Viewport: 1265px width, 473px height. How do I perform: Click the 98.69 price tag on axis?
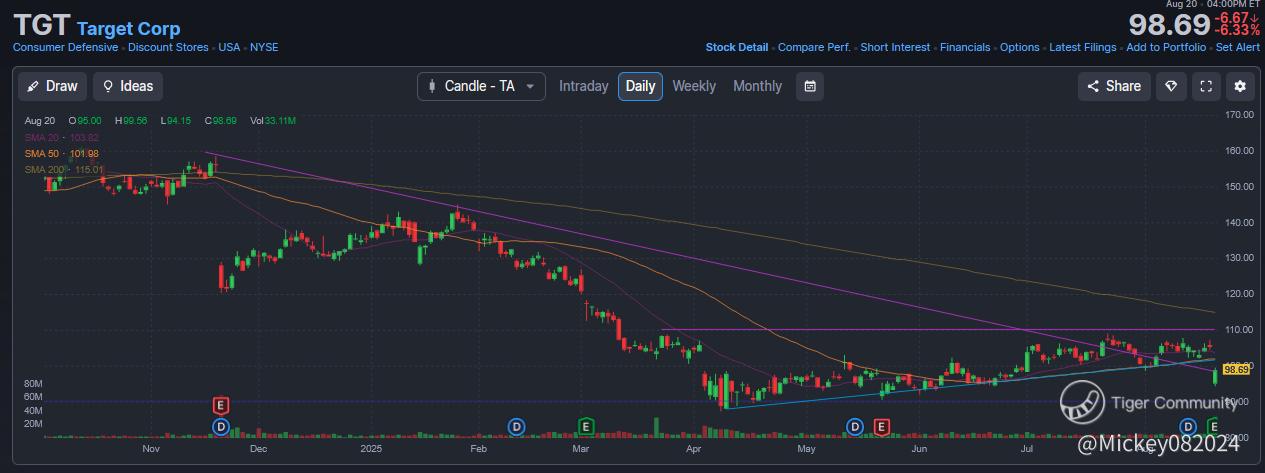[x=1237, y=370]
